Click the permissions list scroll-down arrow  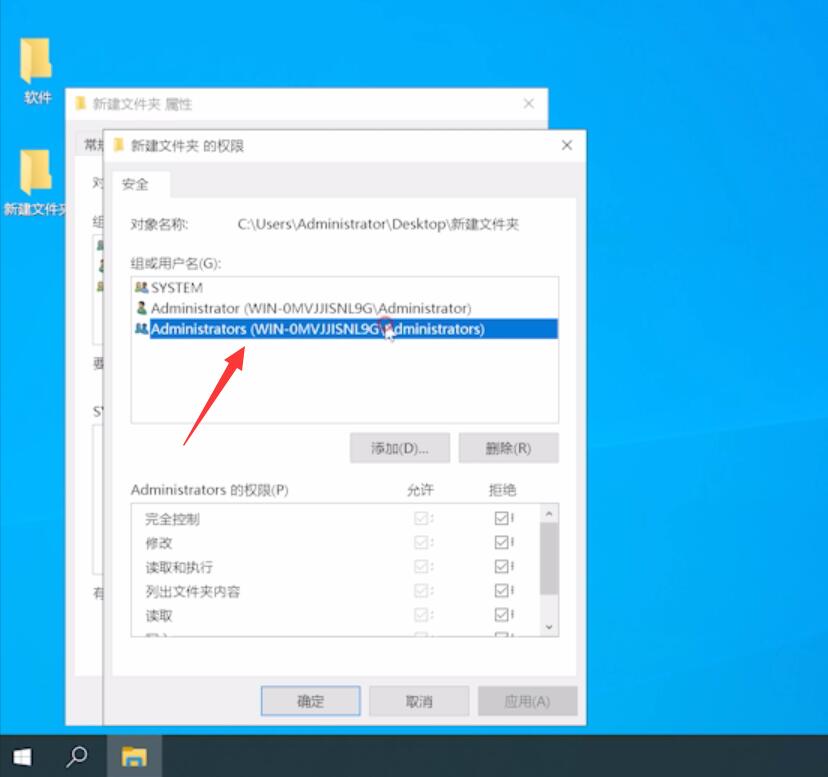[x=549, y=627]
